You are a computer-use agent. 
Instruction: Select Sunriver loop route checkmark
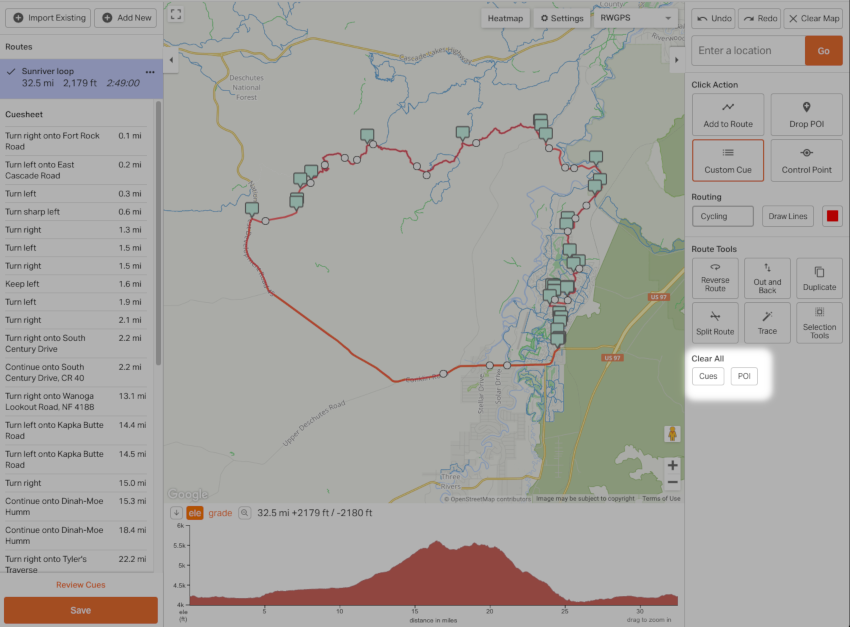[x=11, y=71]
